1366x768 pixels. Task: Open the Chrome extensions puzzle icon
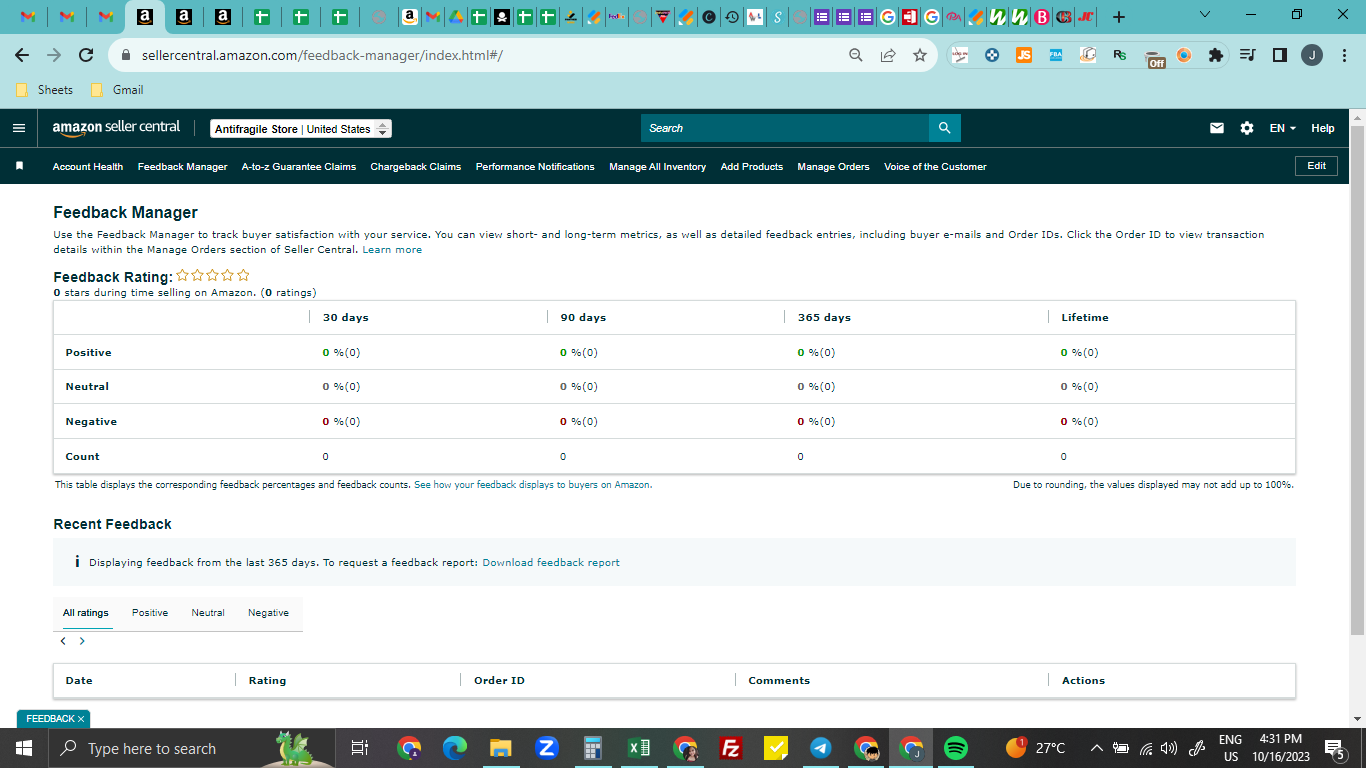pyautogui.click(x=1216, y=55)
